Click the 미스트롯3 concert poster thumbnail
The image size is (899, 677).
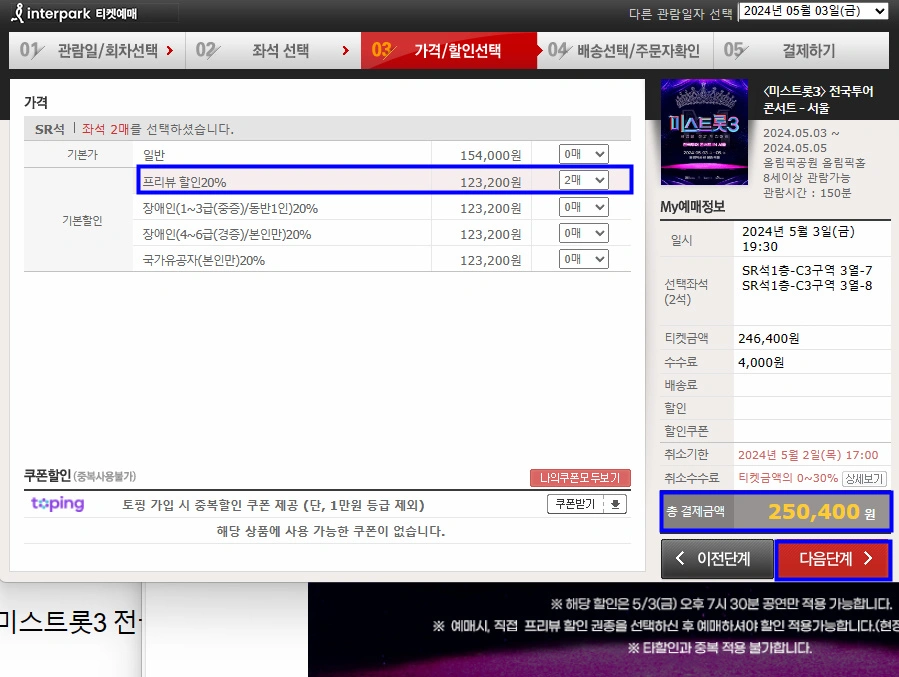[704, 132]
